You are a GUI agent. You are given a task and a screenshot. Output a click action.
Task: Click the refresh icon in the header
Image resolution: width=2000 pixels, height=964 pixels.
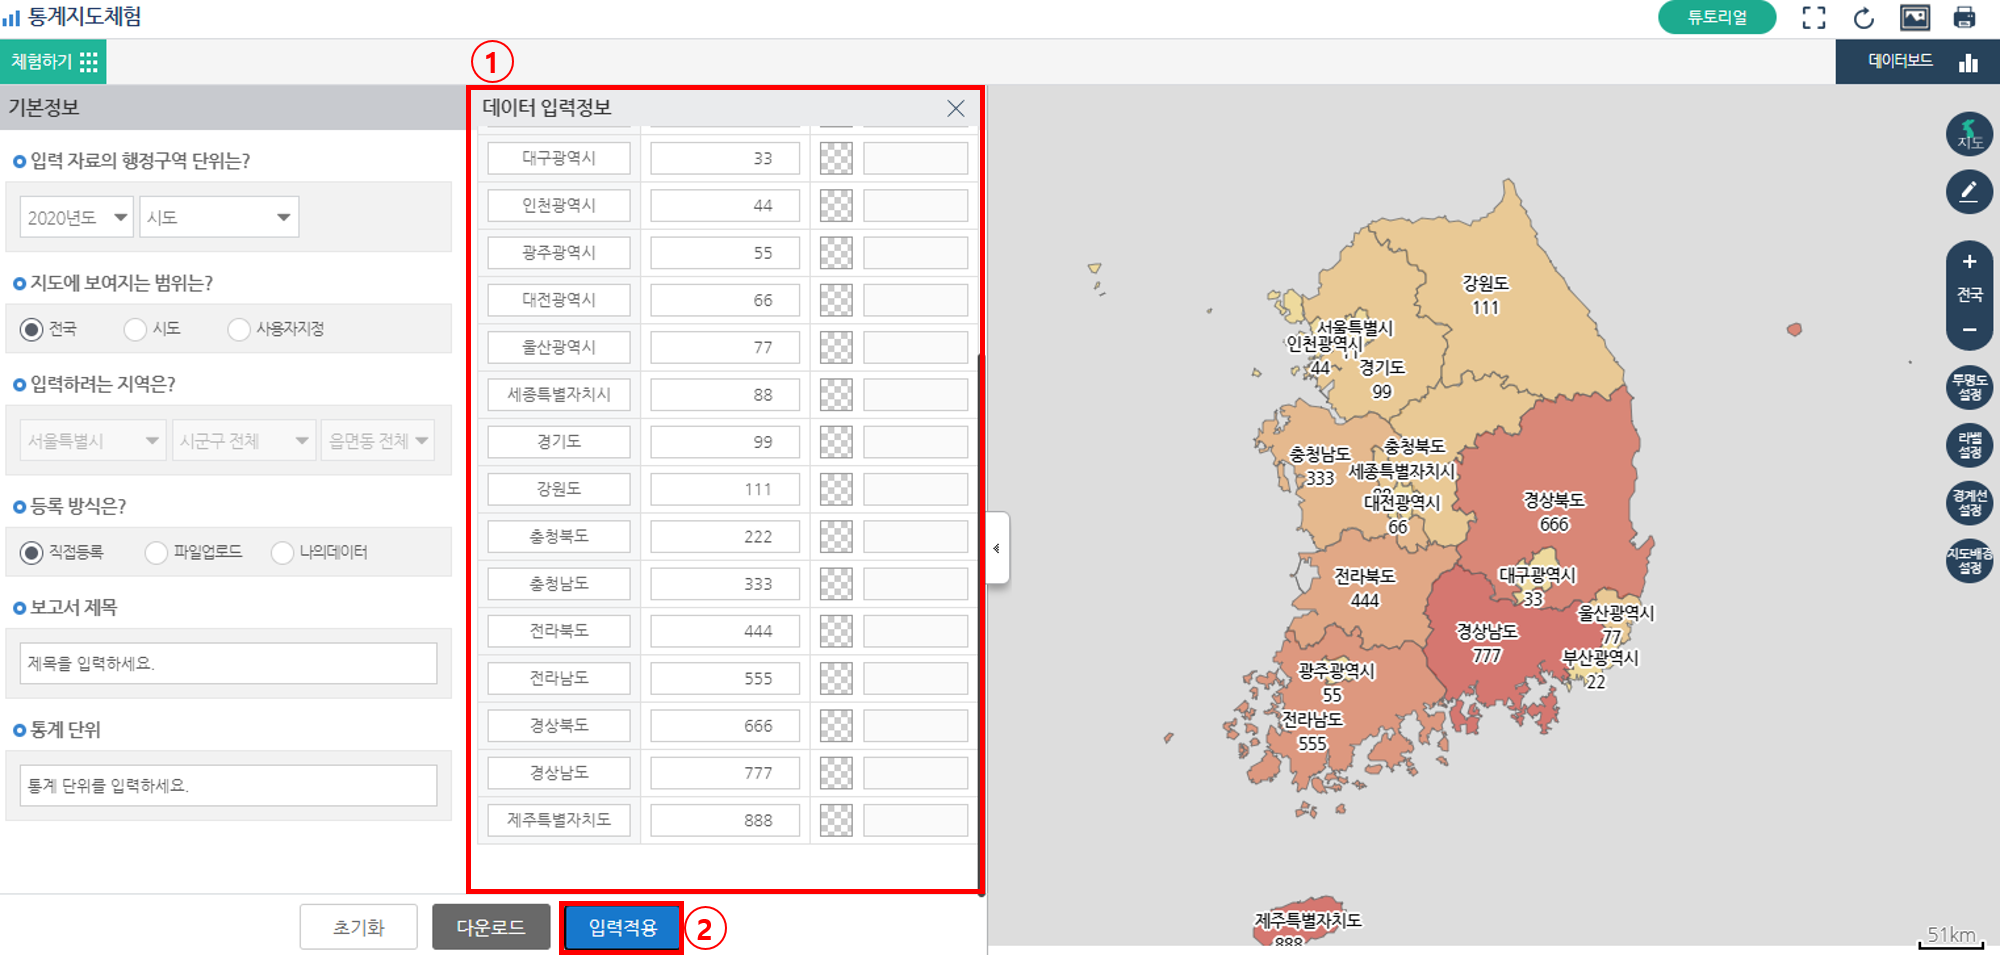pyautogui.click(x=1862, y=17)
